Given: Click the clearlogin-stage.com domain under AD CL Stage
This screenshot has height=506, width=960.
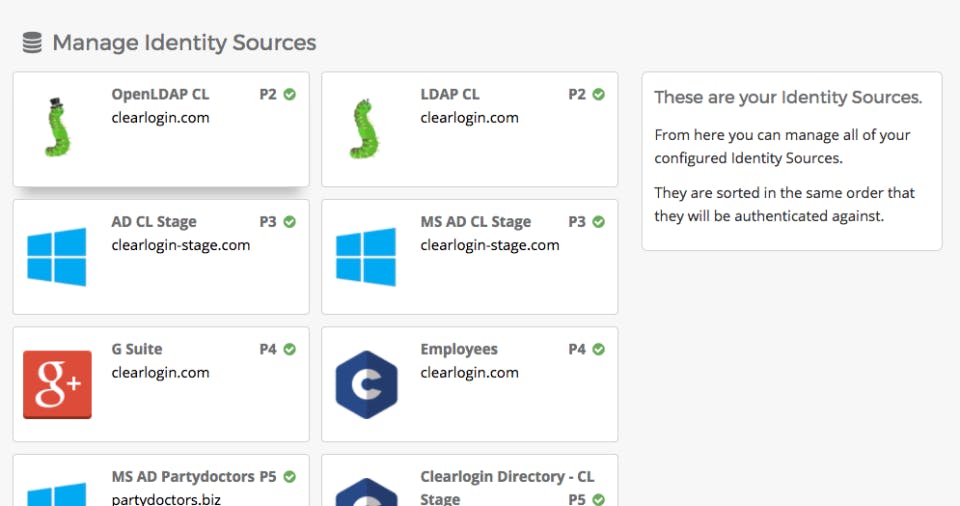Looking at the screenshot, I should (181, 245).
